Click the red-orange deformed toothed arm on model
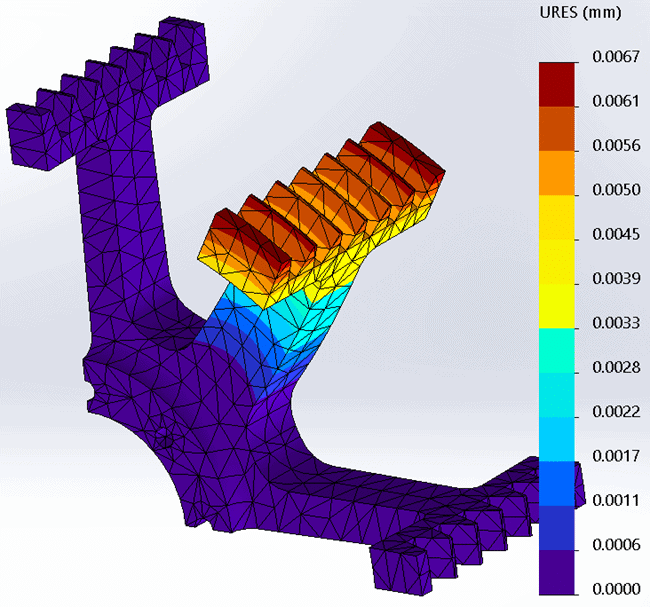The image size is (650, 607). (x=321, y=214)
